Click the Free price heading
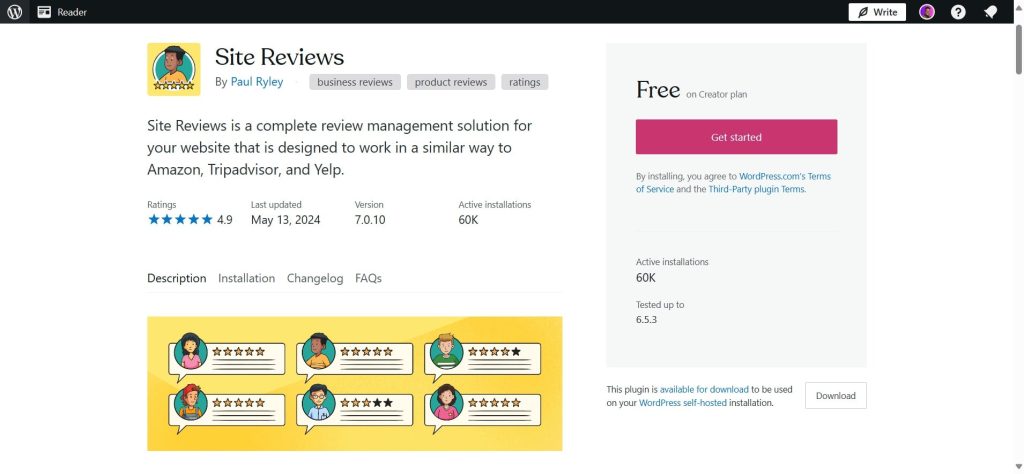1024x474 pixels. pyautogui.click(x=658, y=90)
